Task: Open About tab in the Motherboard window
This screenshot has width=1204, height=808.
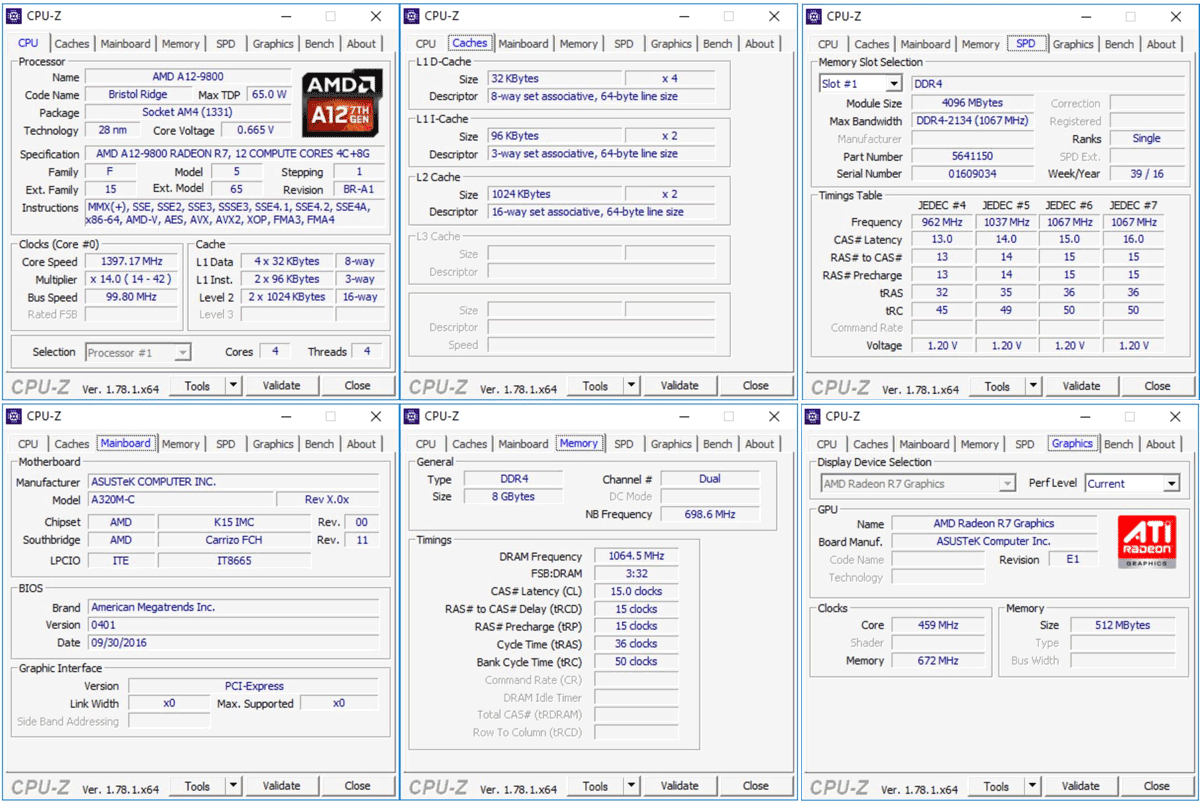Action: click(x=361, y=444)
